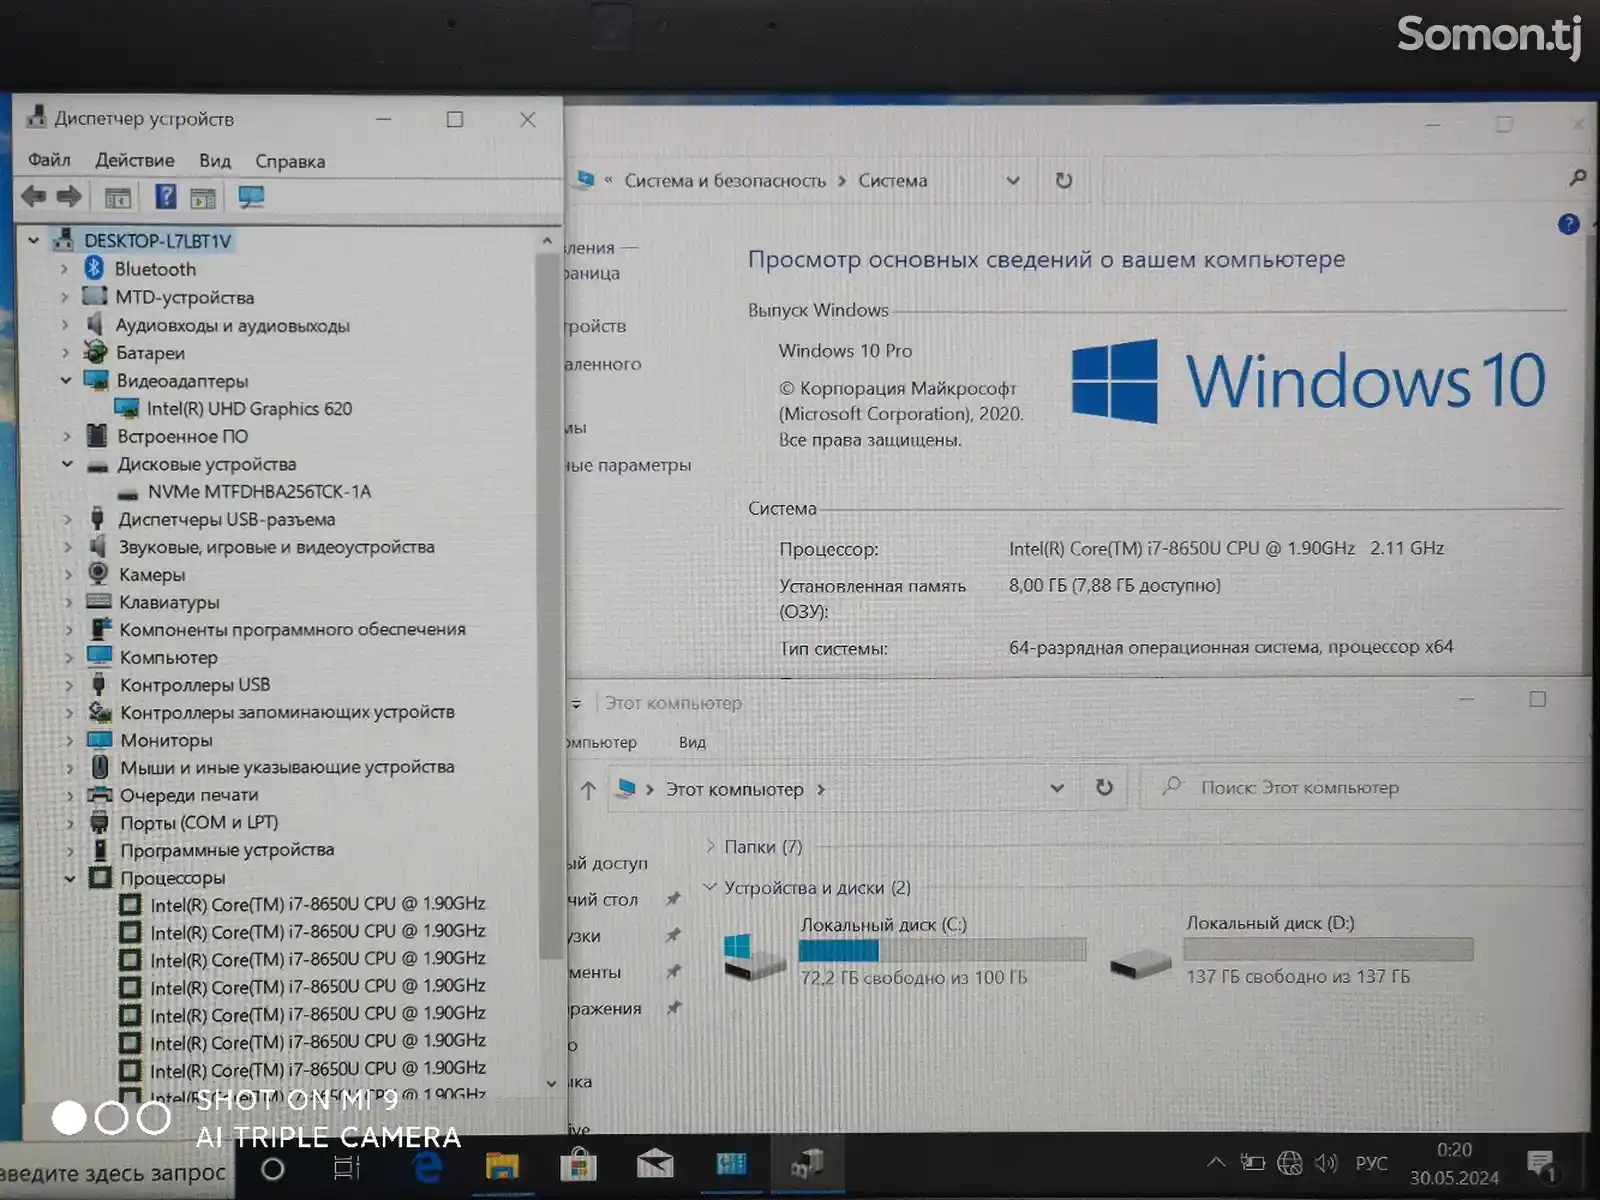Click the Камеры category icon
This screenshot has width=1600, height=1200.
98,574
